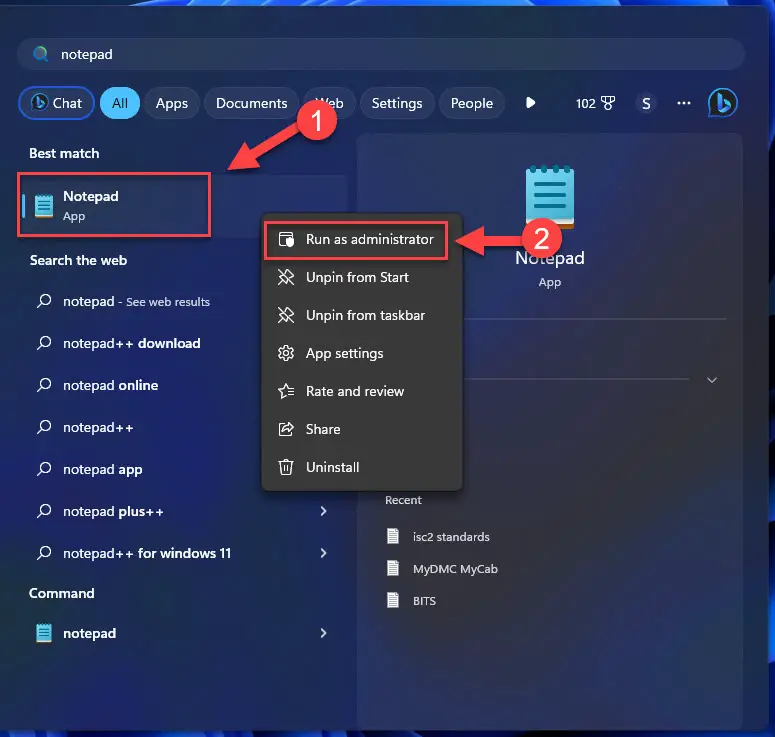Click the notepad command app icon
Screen dimensions: 775x737
pyautogui.click(x=44, y=633)
